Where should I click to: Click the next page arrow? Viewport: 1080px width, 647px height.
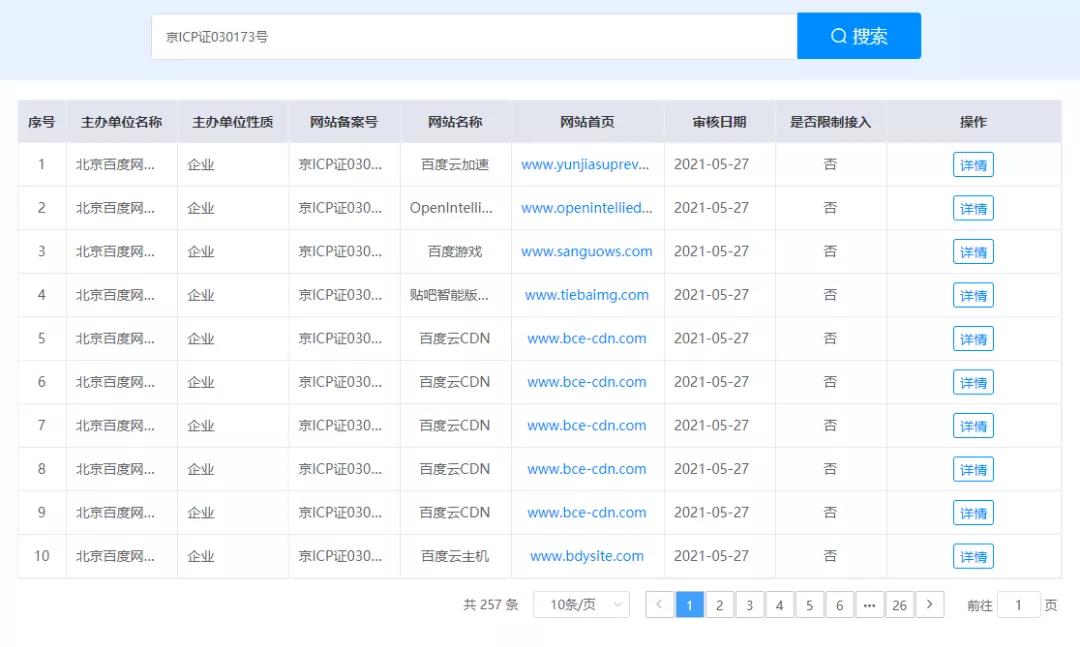pos(929,604)
